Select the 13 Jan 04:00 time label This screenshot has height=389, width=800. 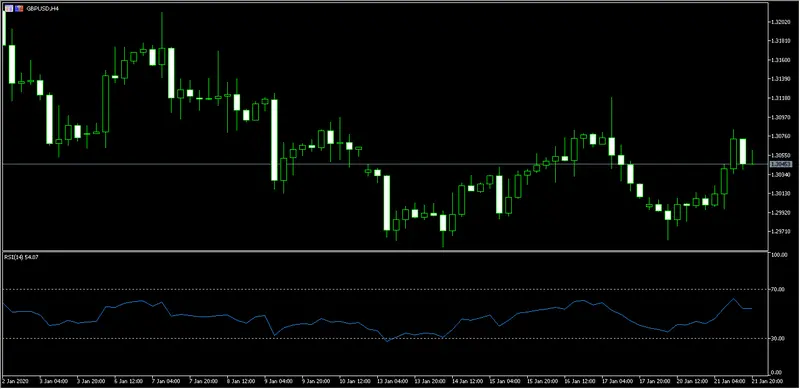pyautogui.click(x=391, y=381)
